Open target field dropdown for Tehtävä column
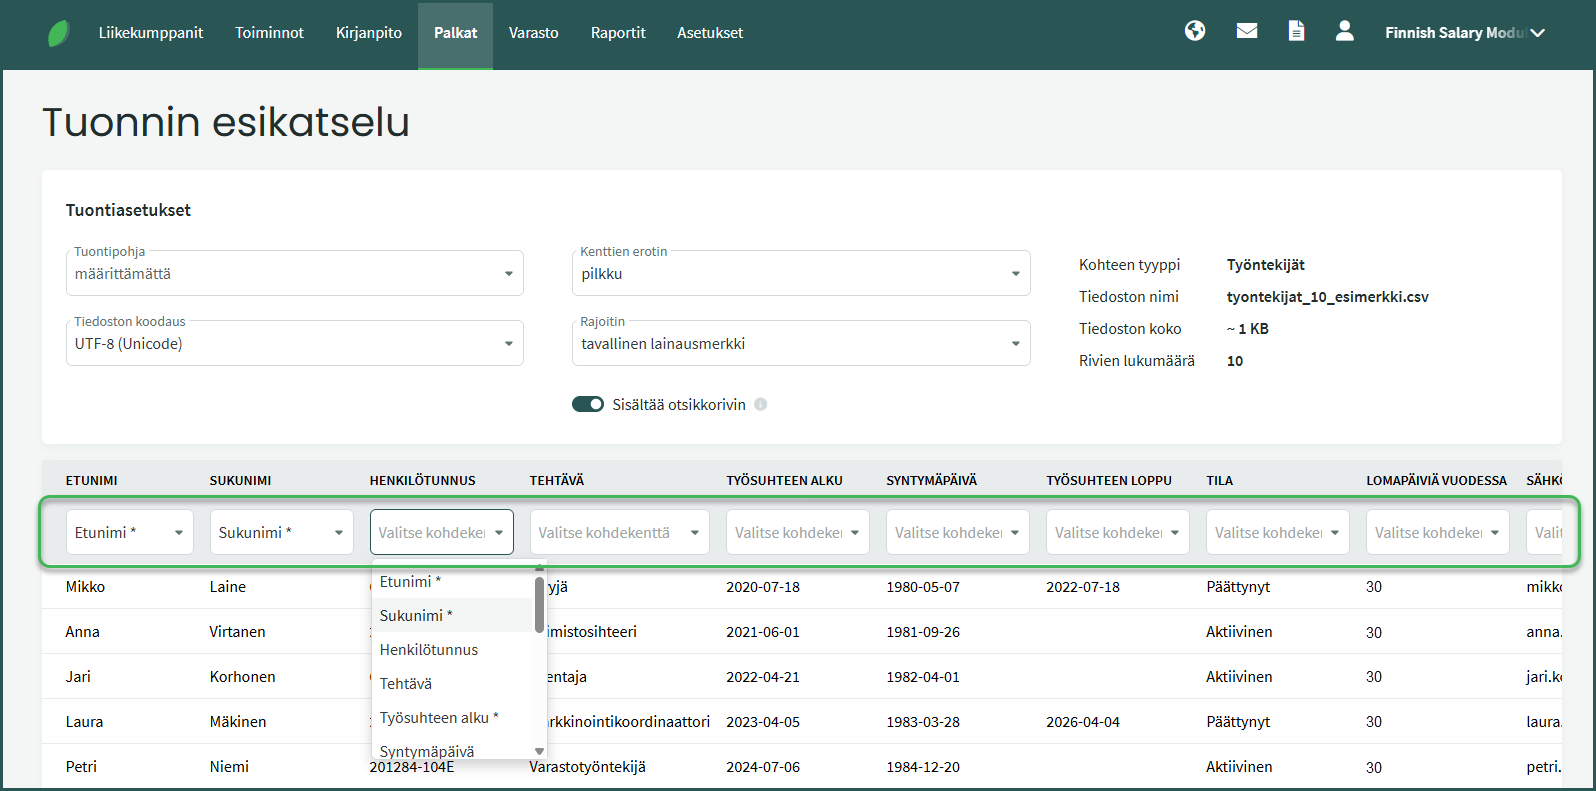Screen dimensions: 1596x791 point(619,533)
